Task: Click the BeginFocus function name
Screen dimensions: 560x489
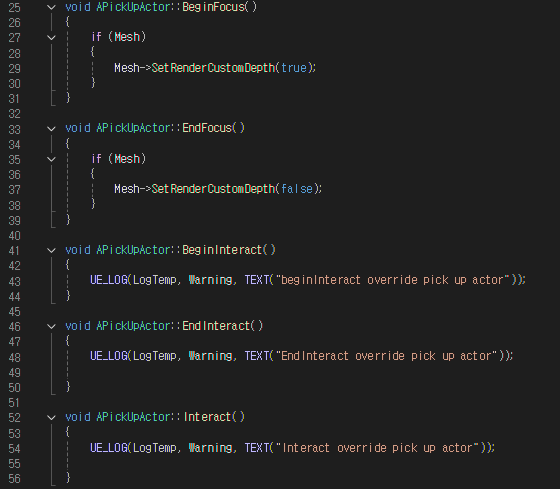Action: tap(213, 7)
